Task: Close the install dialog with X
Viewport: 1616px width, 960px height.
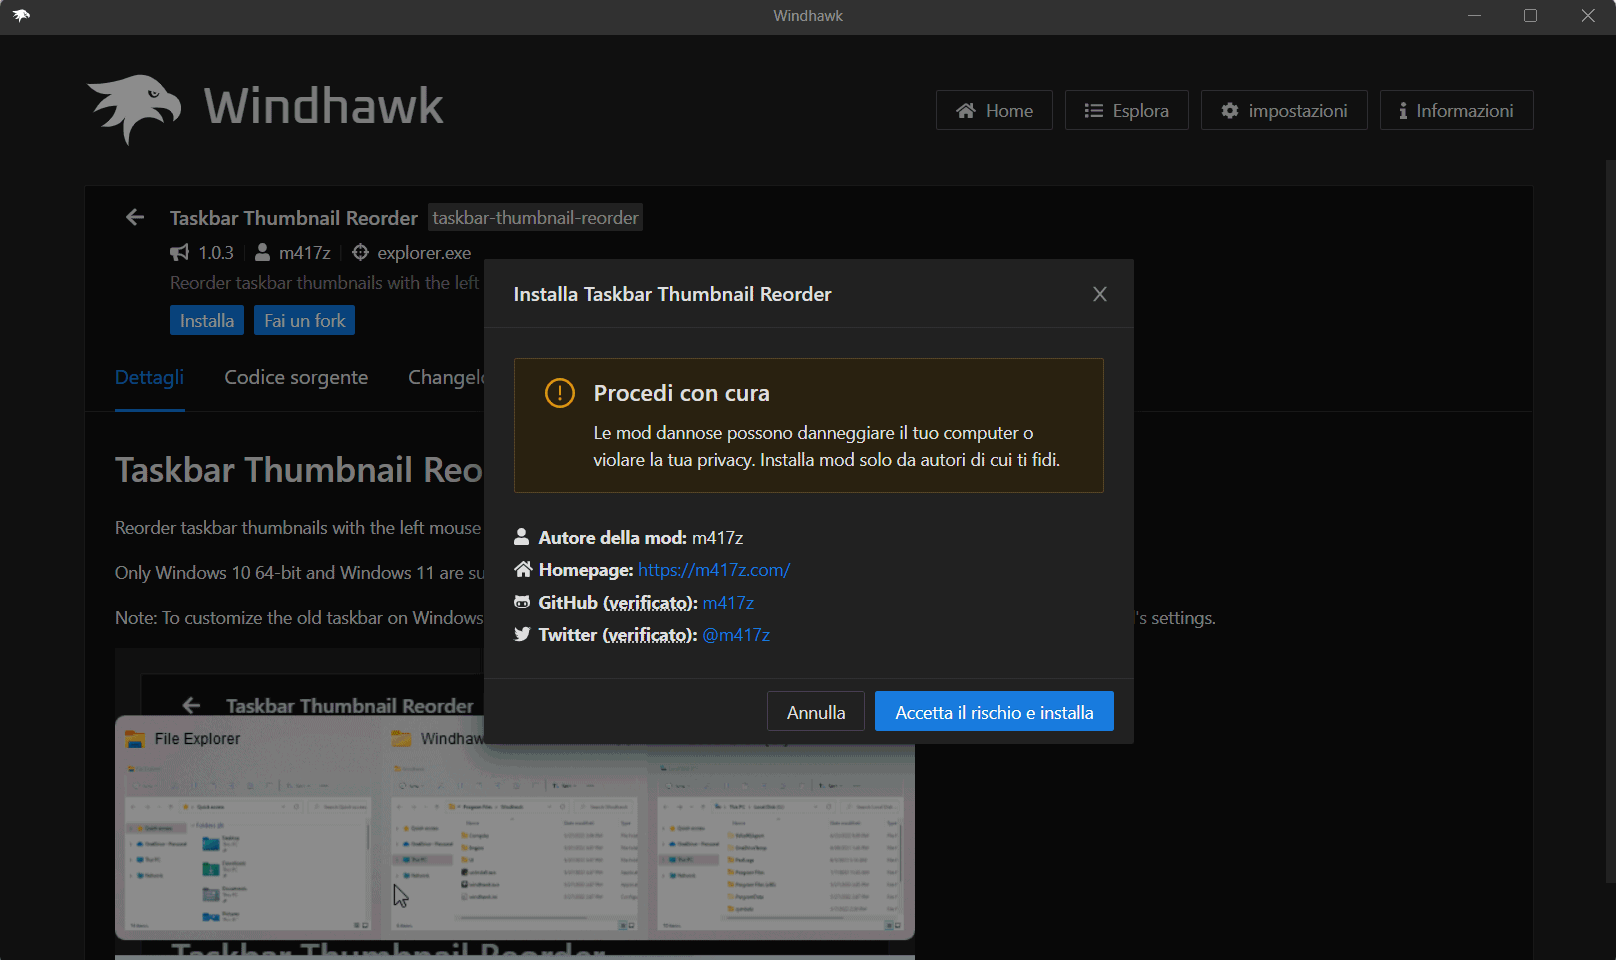Action: [1100, 294]
